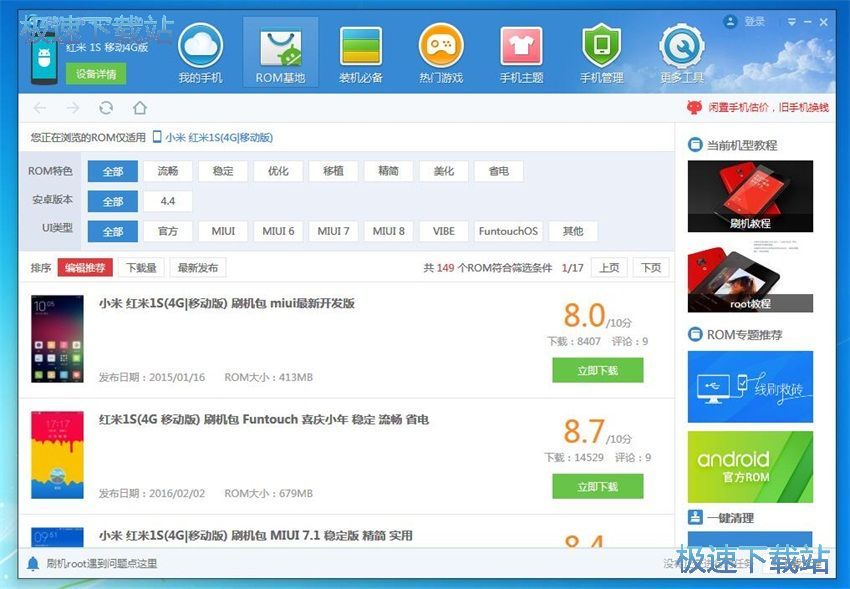Open the 装机必备 section
This screenshot has width=850, height=589.
[360, 53]
